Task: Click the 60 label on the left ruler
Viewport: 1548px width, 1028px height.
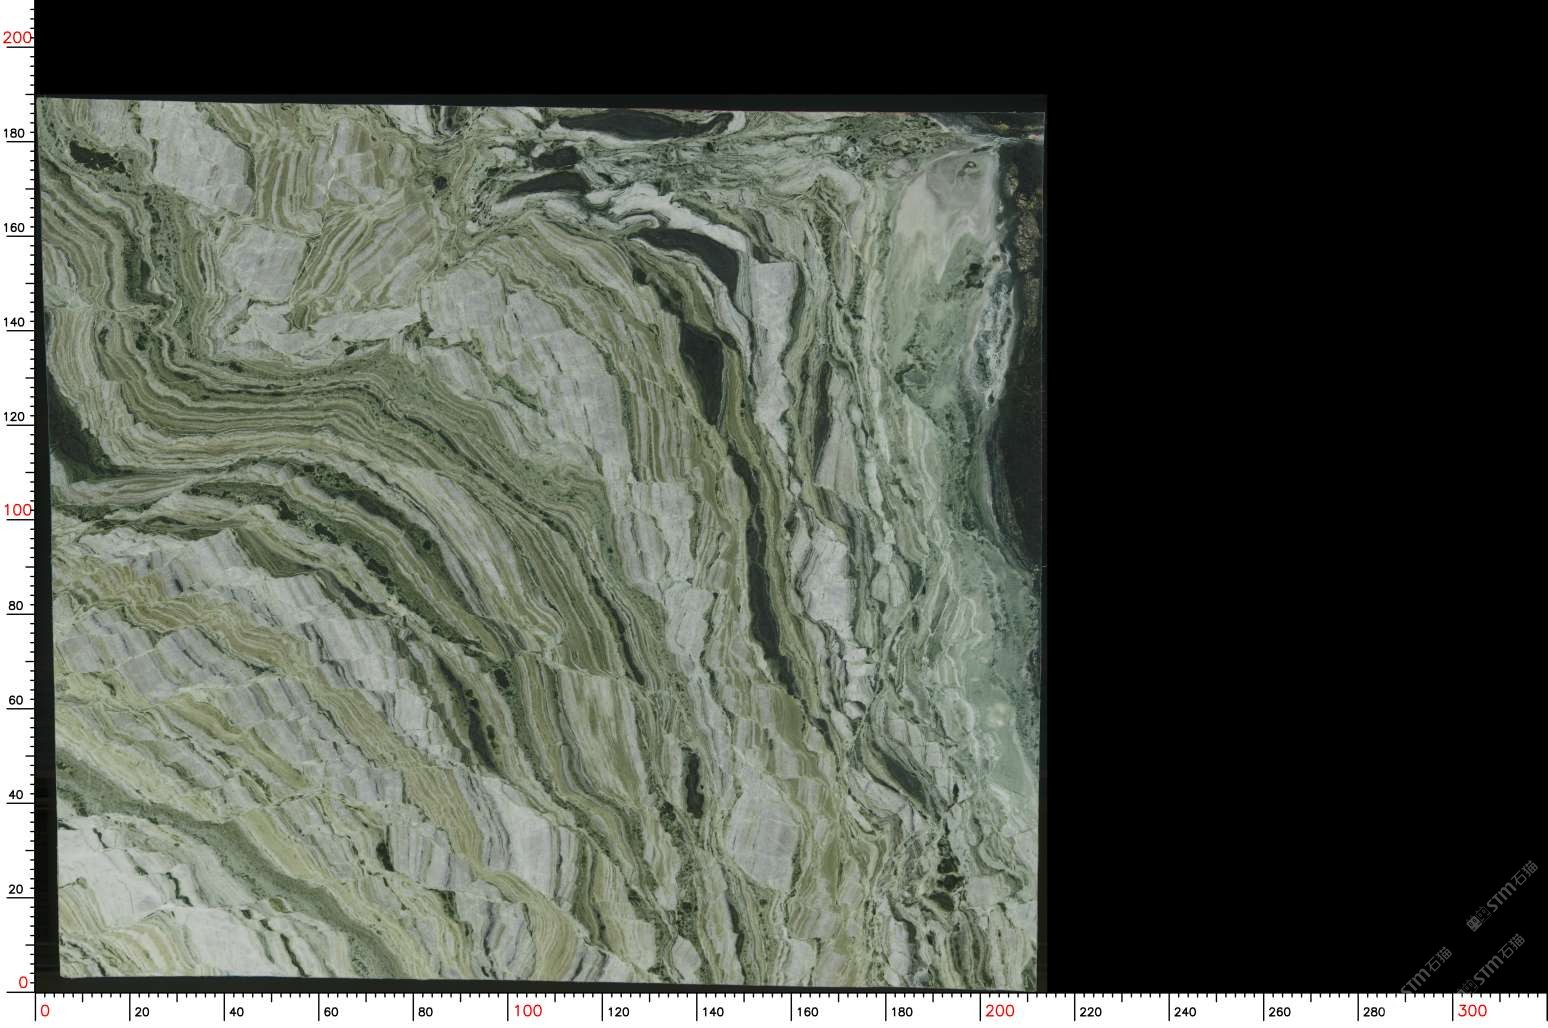Action: point(17,700)
